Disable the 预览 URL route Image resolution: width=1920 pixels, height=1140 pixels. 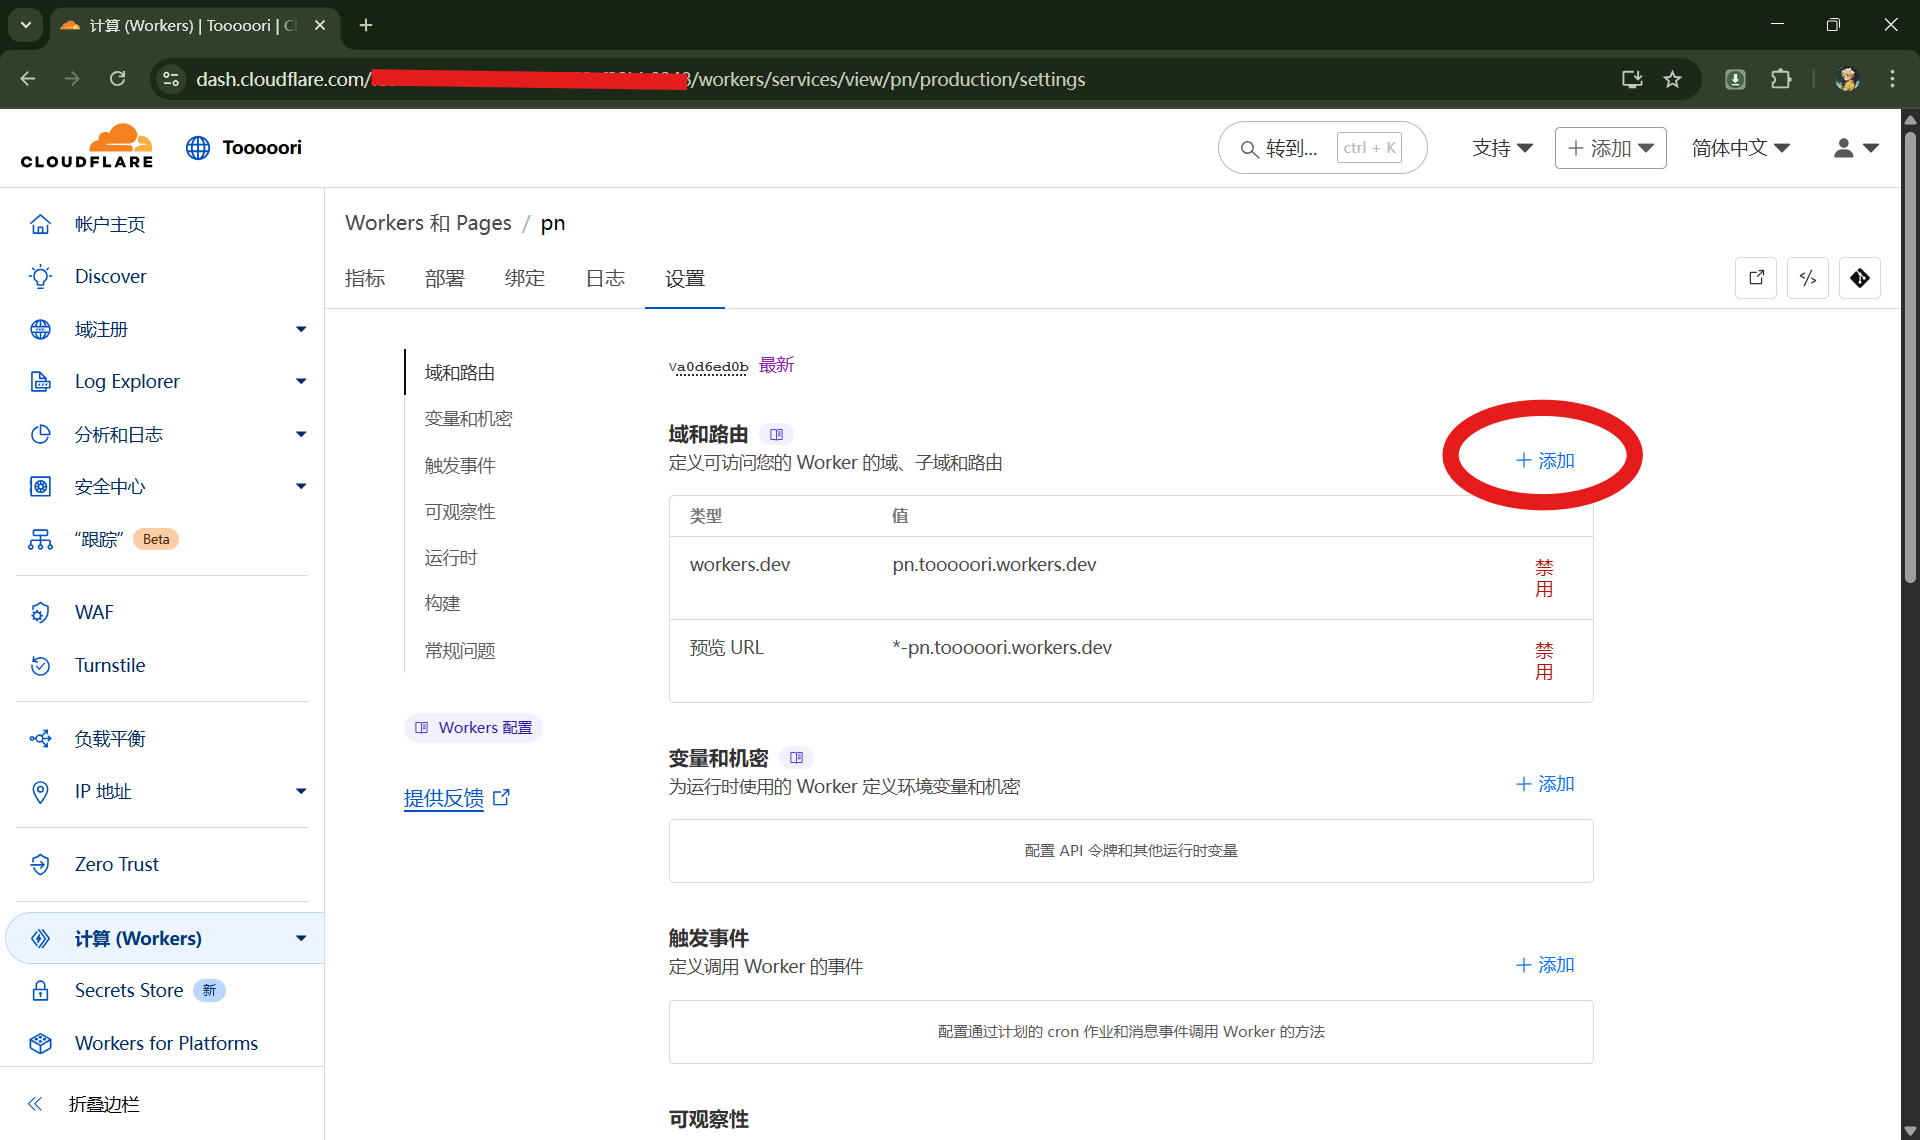(x=1544, y=661)
